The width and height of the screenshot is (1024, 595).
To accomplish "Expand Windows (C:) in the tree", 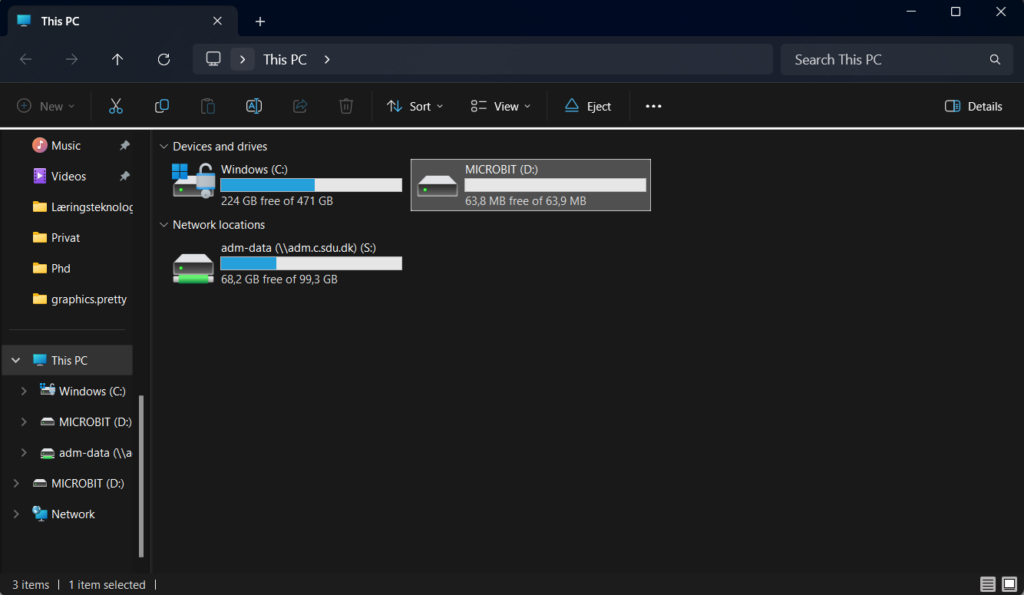I will coord(24,391).
